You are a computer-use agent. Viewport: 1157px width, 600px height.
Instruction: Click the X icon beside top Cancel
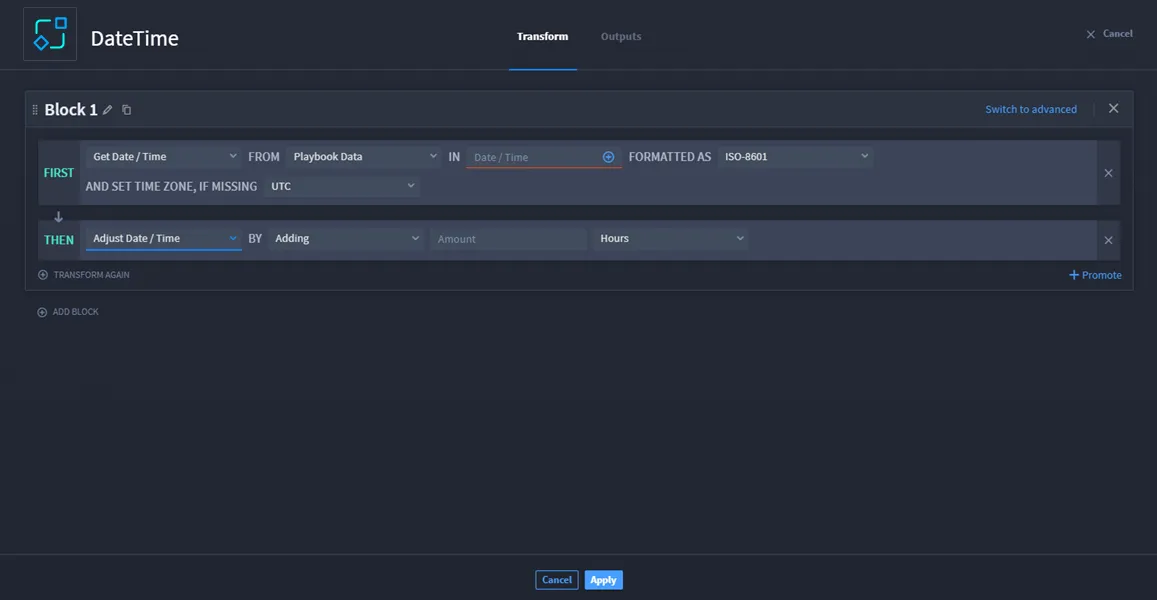pos(1091,35)
